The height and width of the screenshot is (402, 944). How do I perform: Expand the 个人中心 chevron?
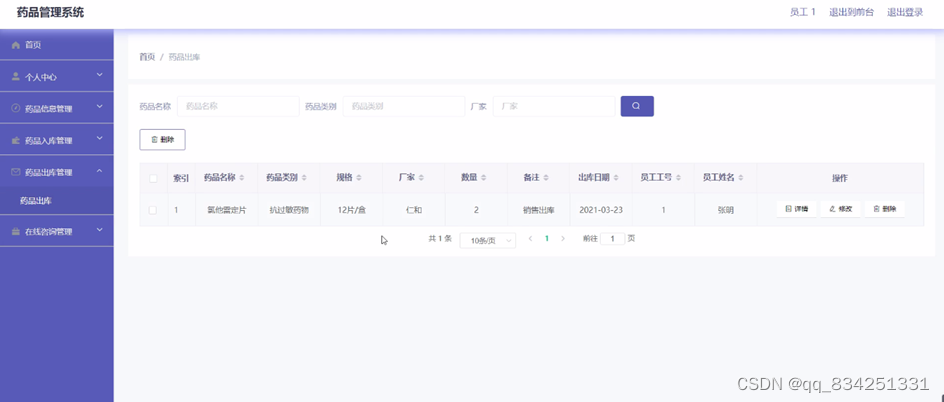[x=100, y=75]
